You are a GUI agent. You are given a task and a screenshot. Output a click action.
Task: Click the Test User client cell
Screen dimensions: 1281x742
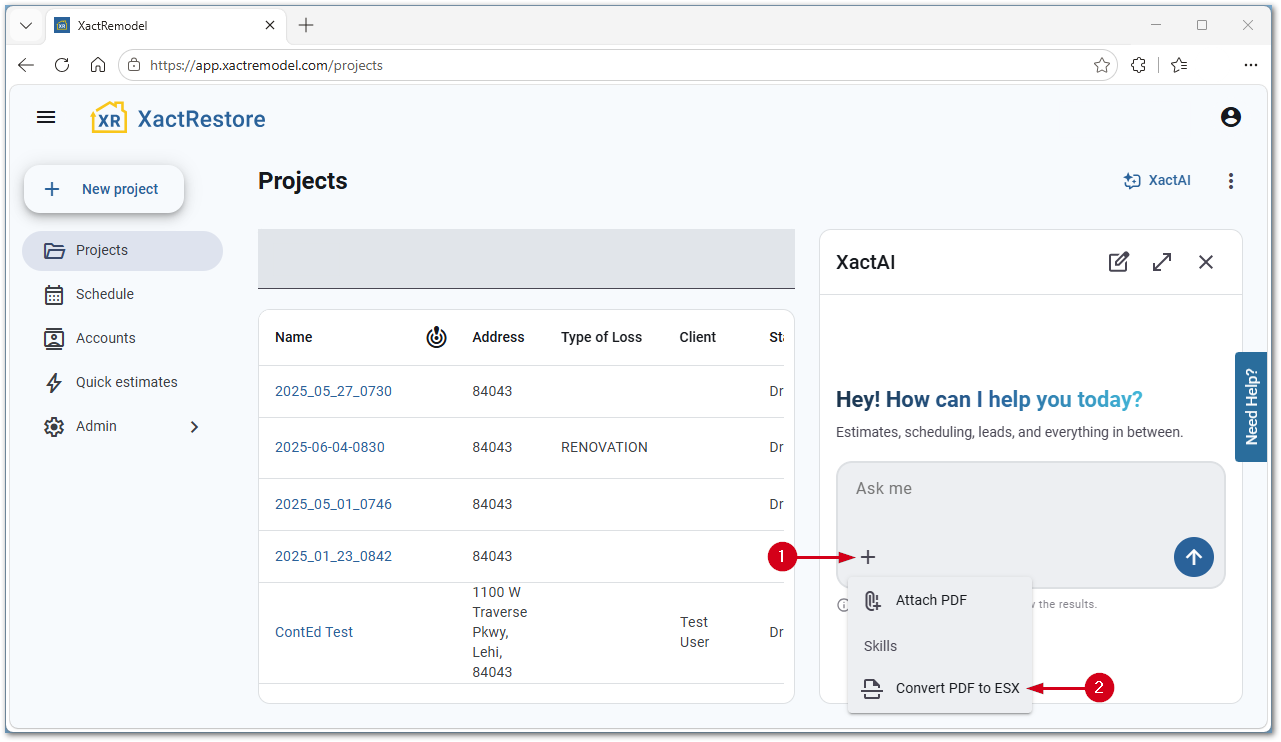pyautogui.click(x=695, y=632)
